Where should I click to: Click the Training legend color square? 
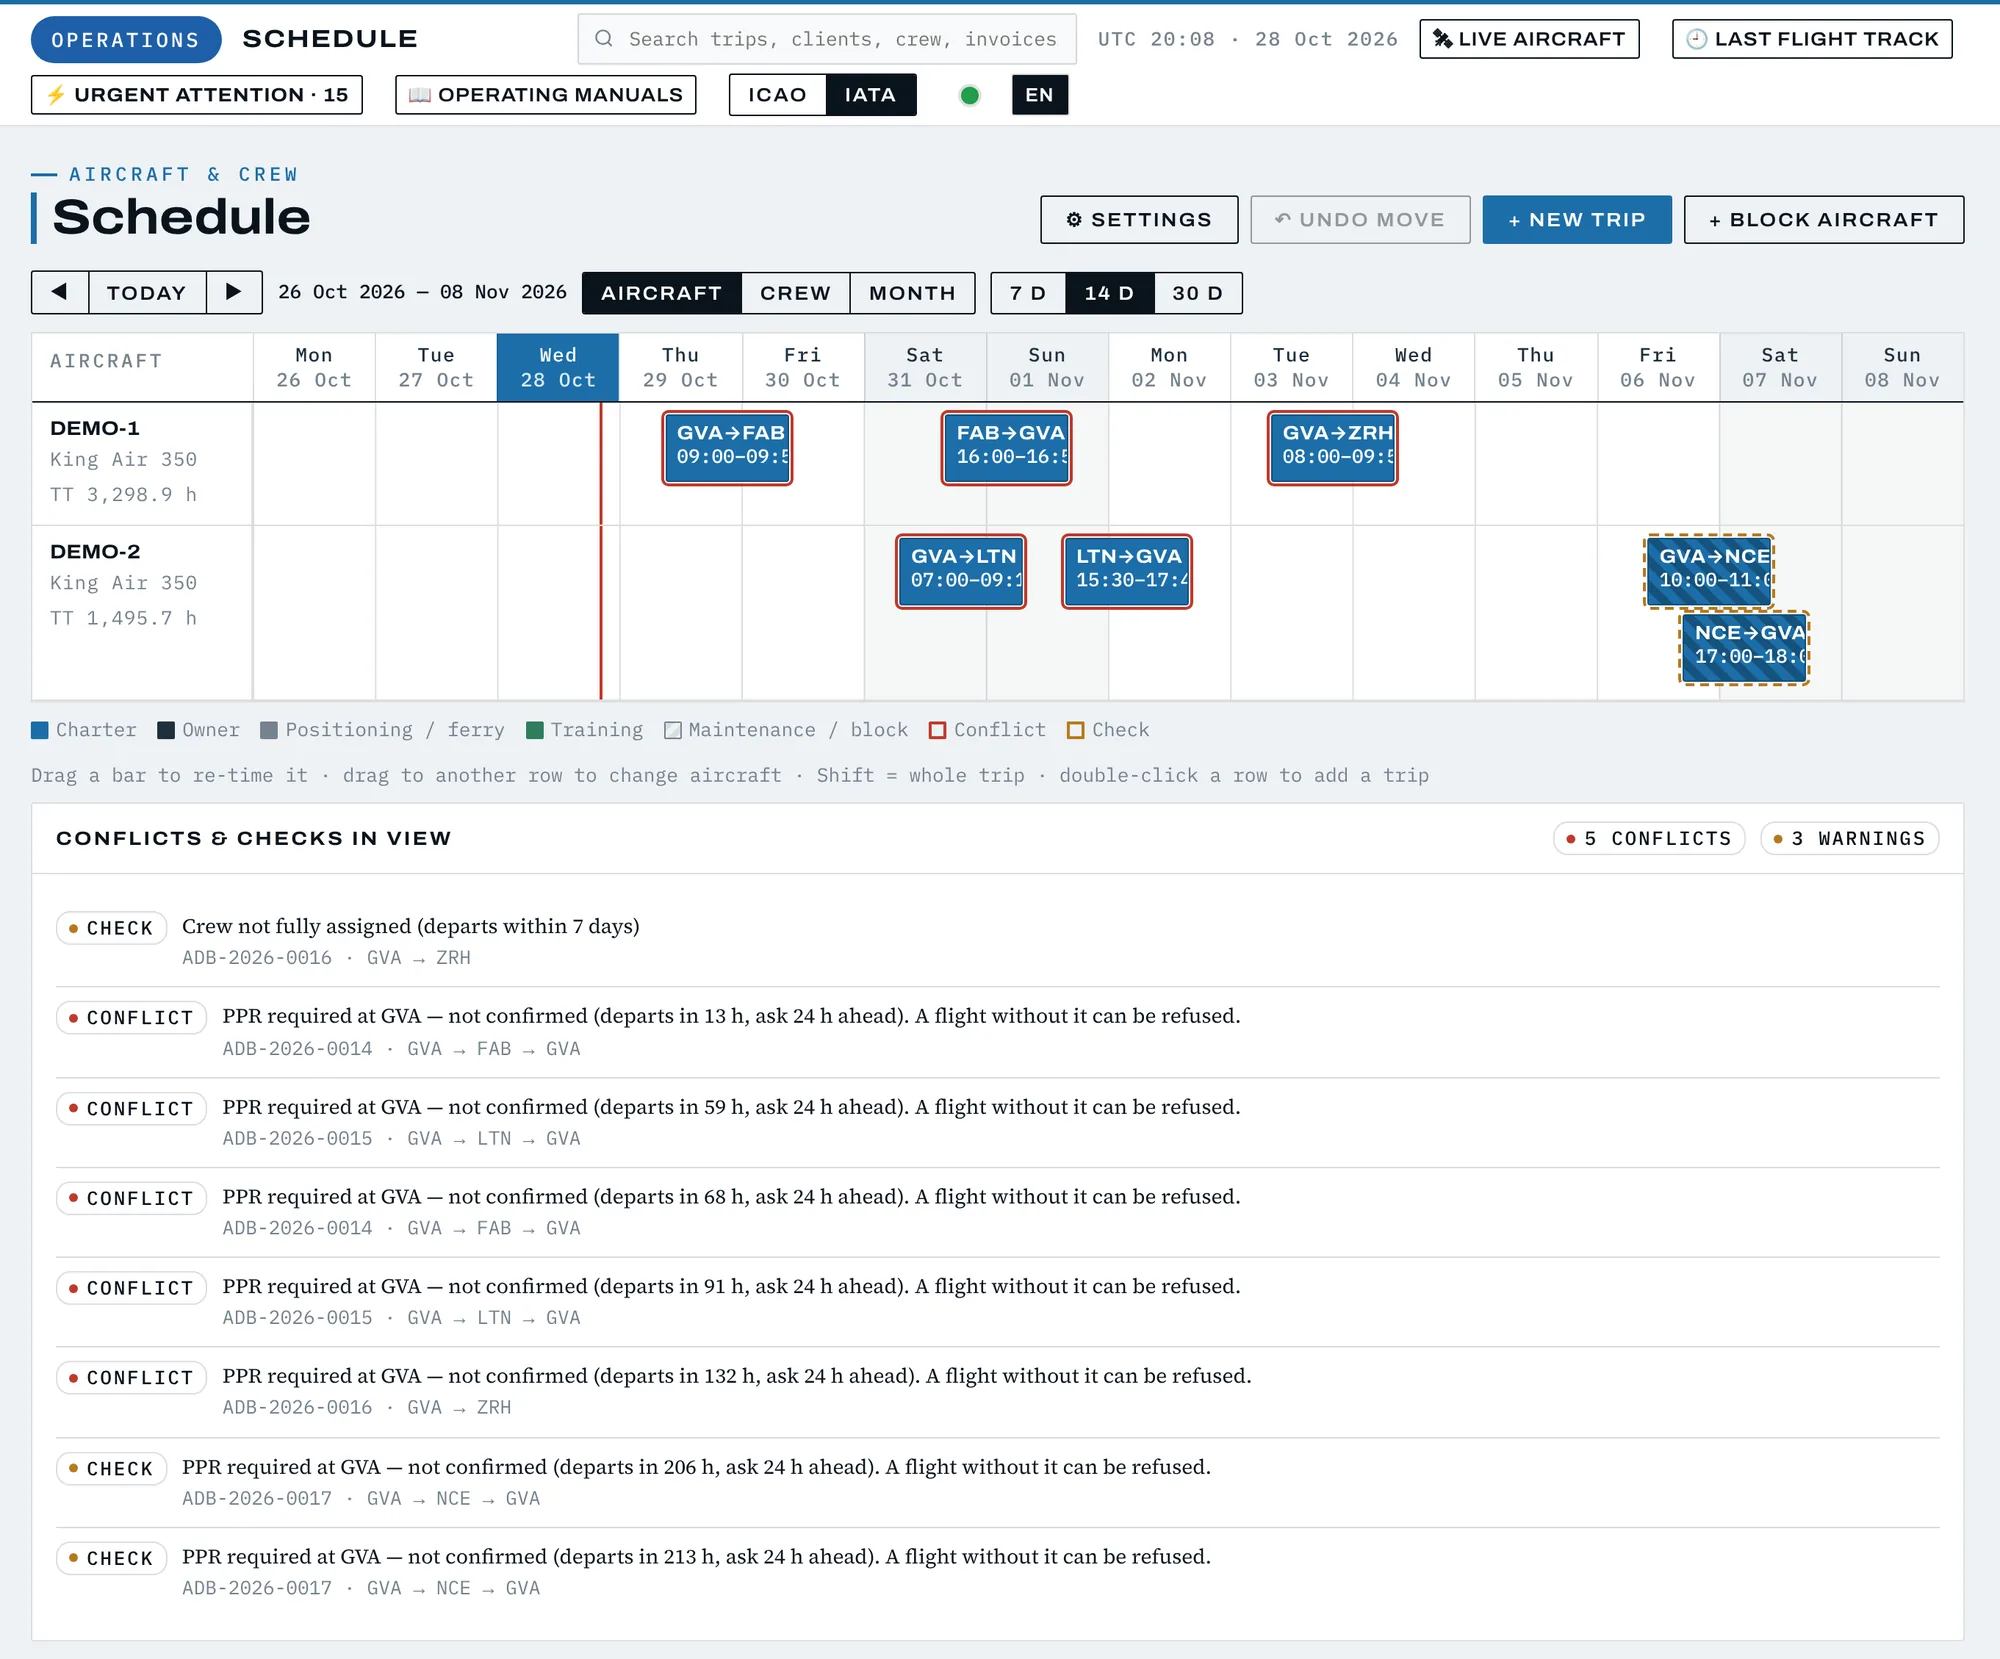tap(535, 730)
